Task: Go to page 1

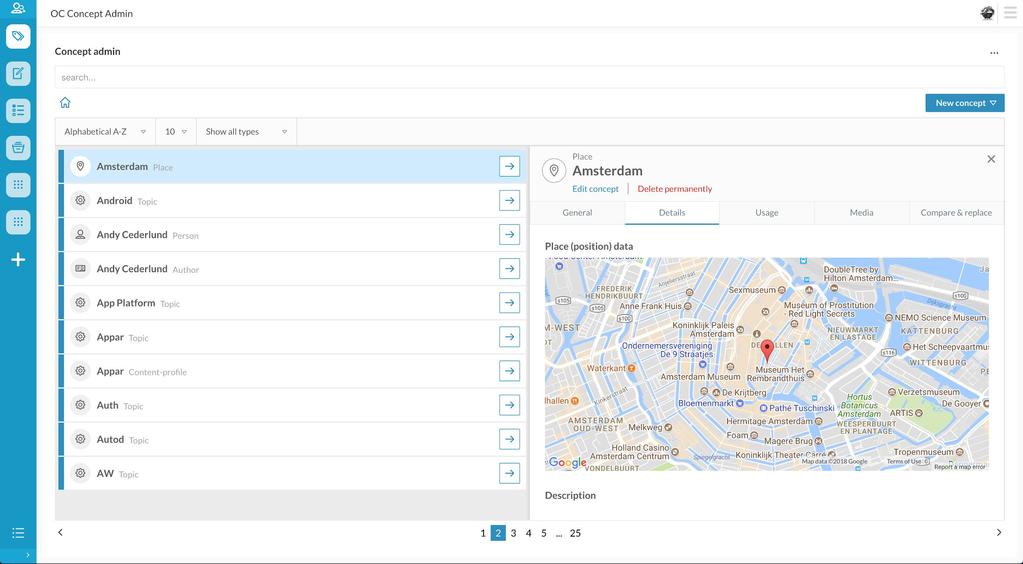Action: tap(483, 533)
